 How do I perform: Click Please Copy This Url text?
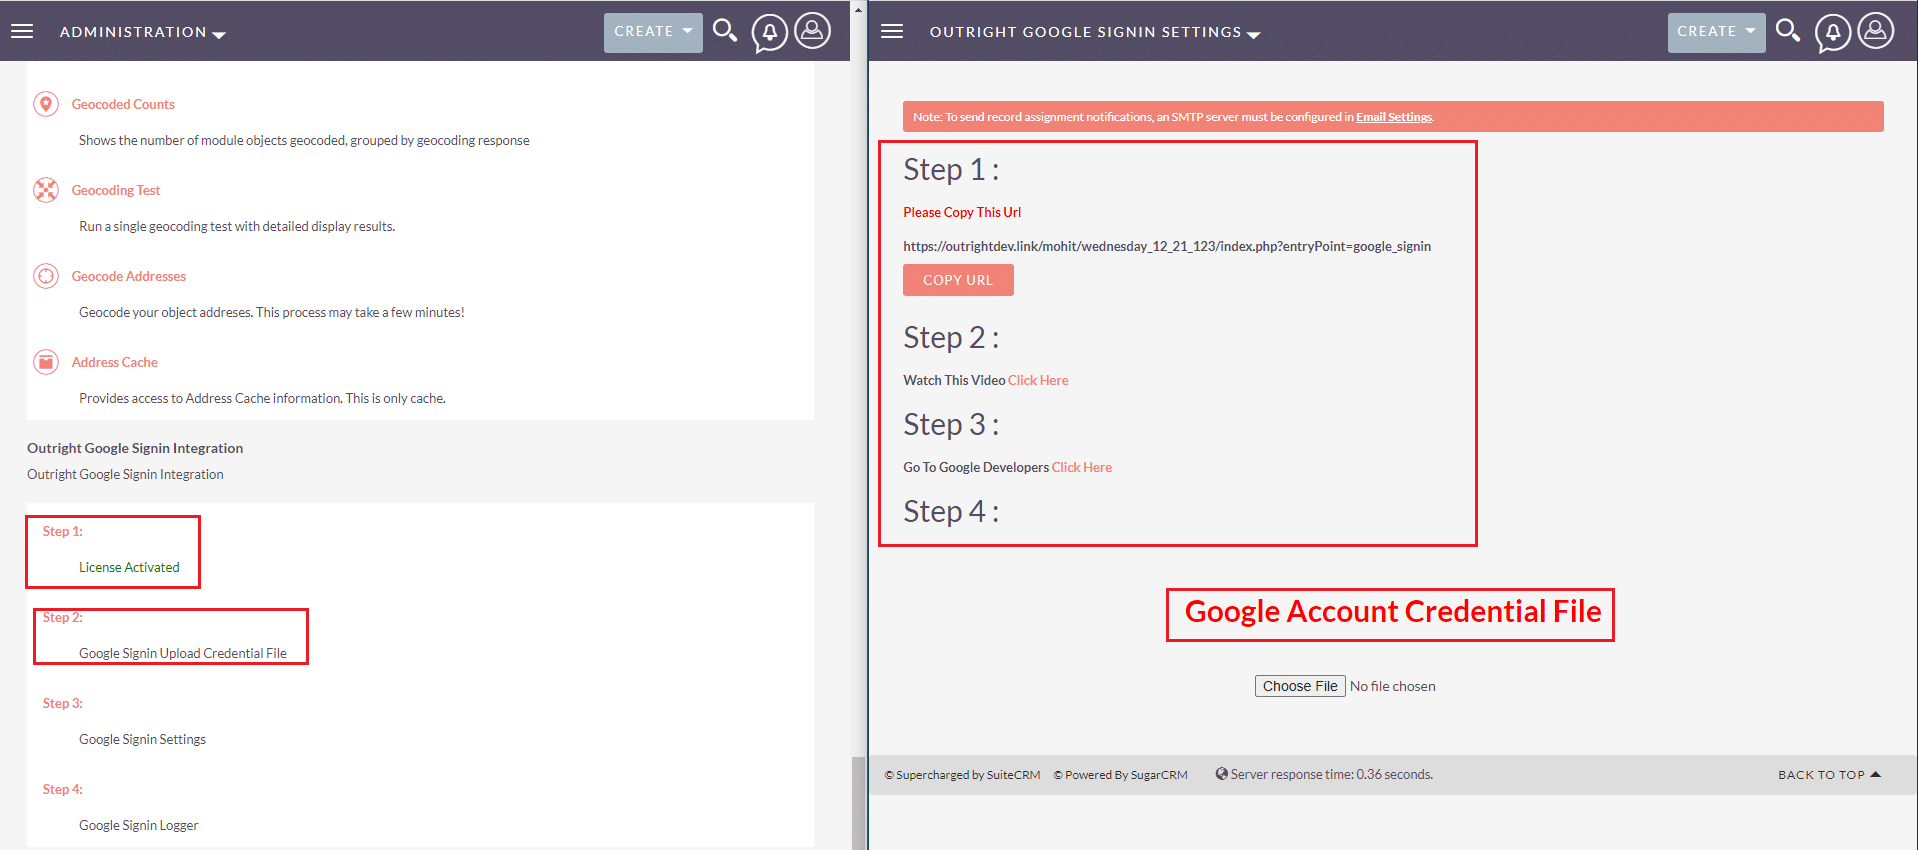[x=962, y=212]
